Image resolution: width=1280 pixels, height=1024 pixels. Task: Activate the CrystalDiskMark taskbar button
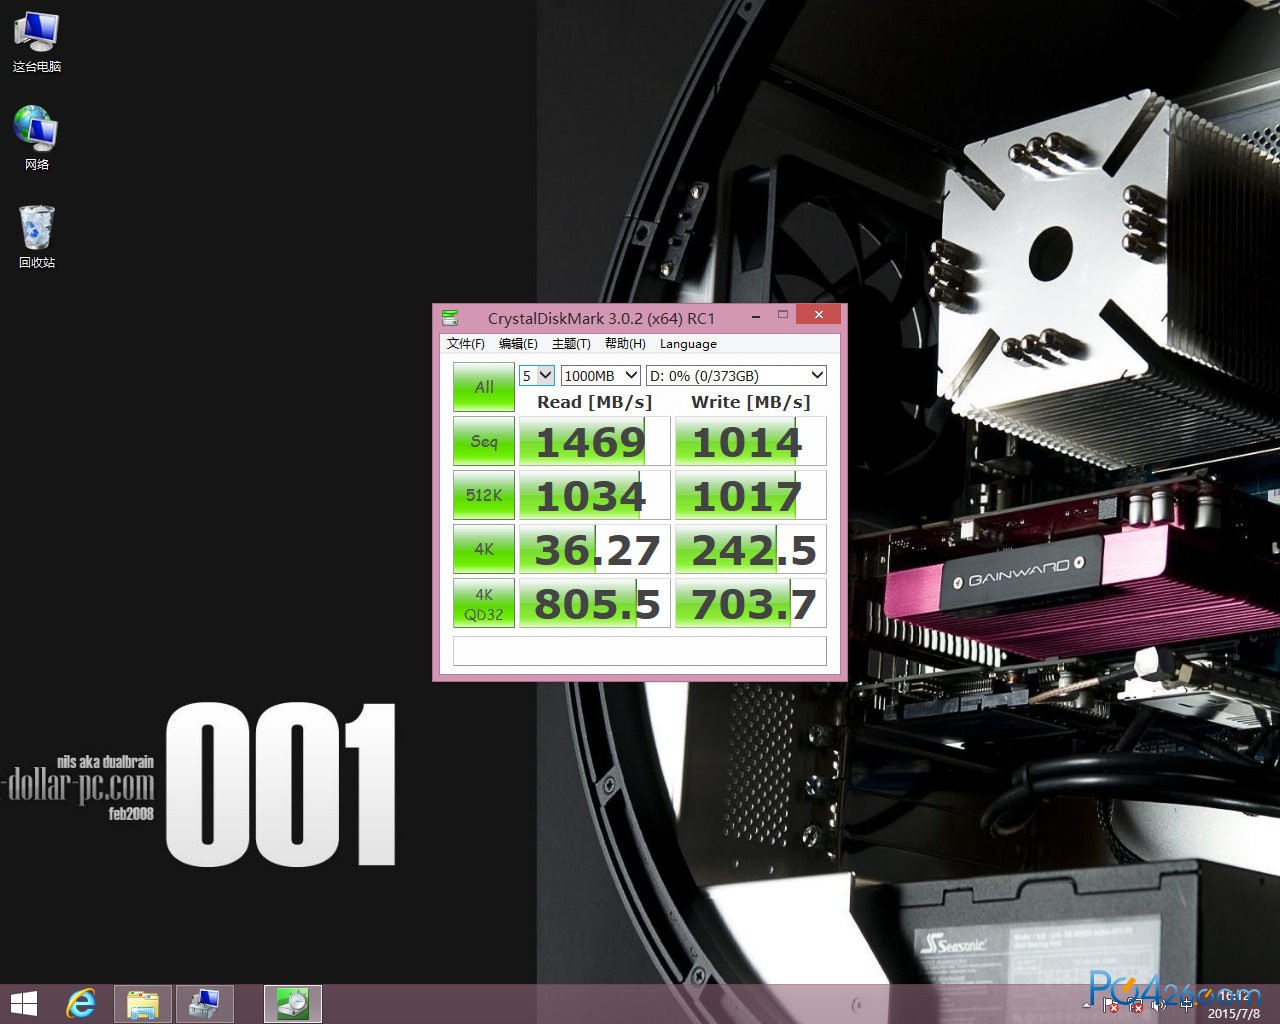coord(293,1004)
